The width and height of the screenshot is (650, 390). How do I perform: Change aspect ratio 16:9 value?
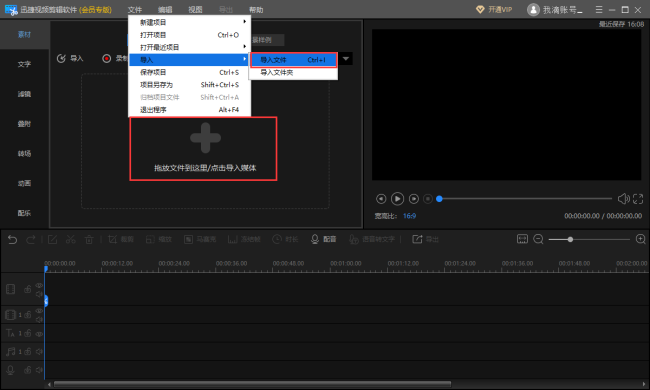pos(410,216)
